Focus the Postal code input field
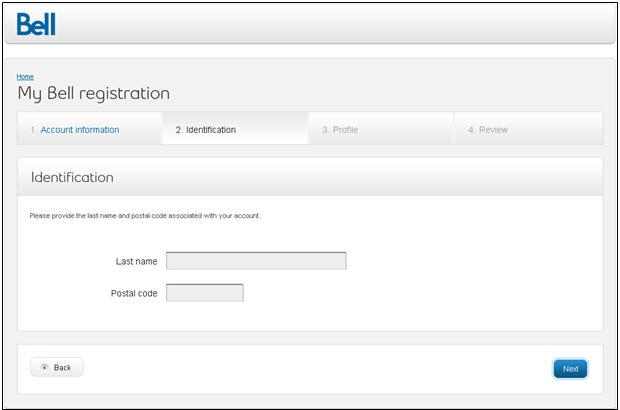 pyautogui.click(x=205, y=293)
